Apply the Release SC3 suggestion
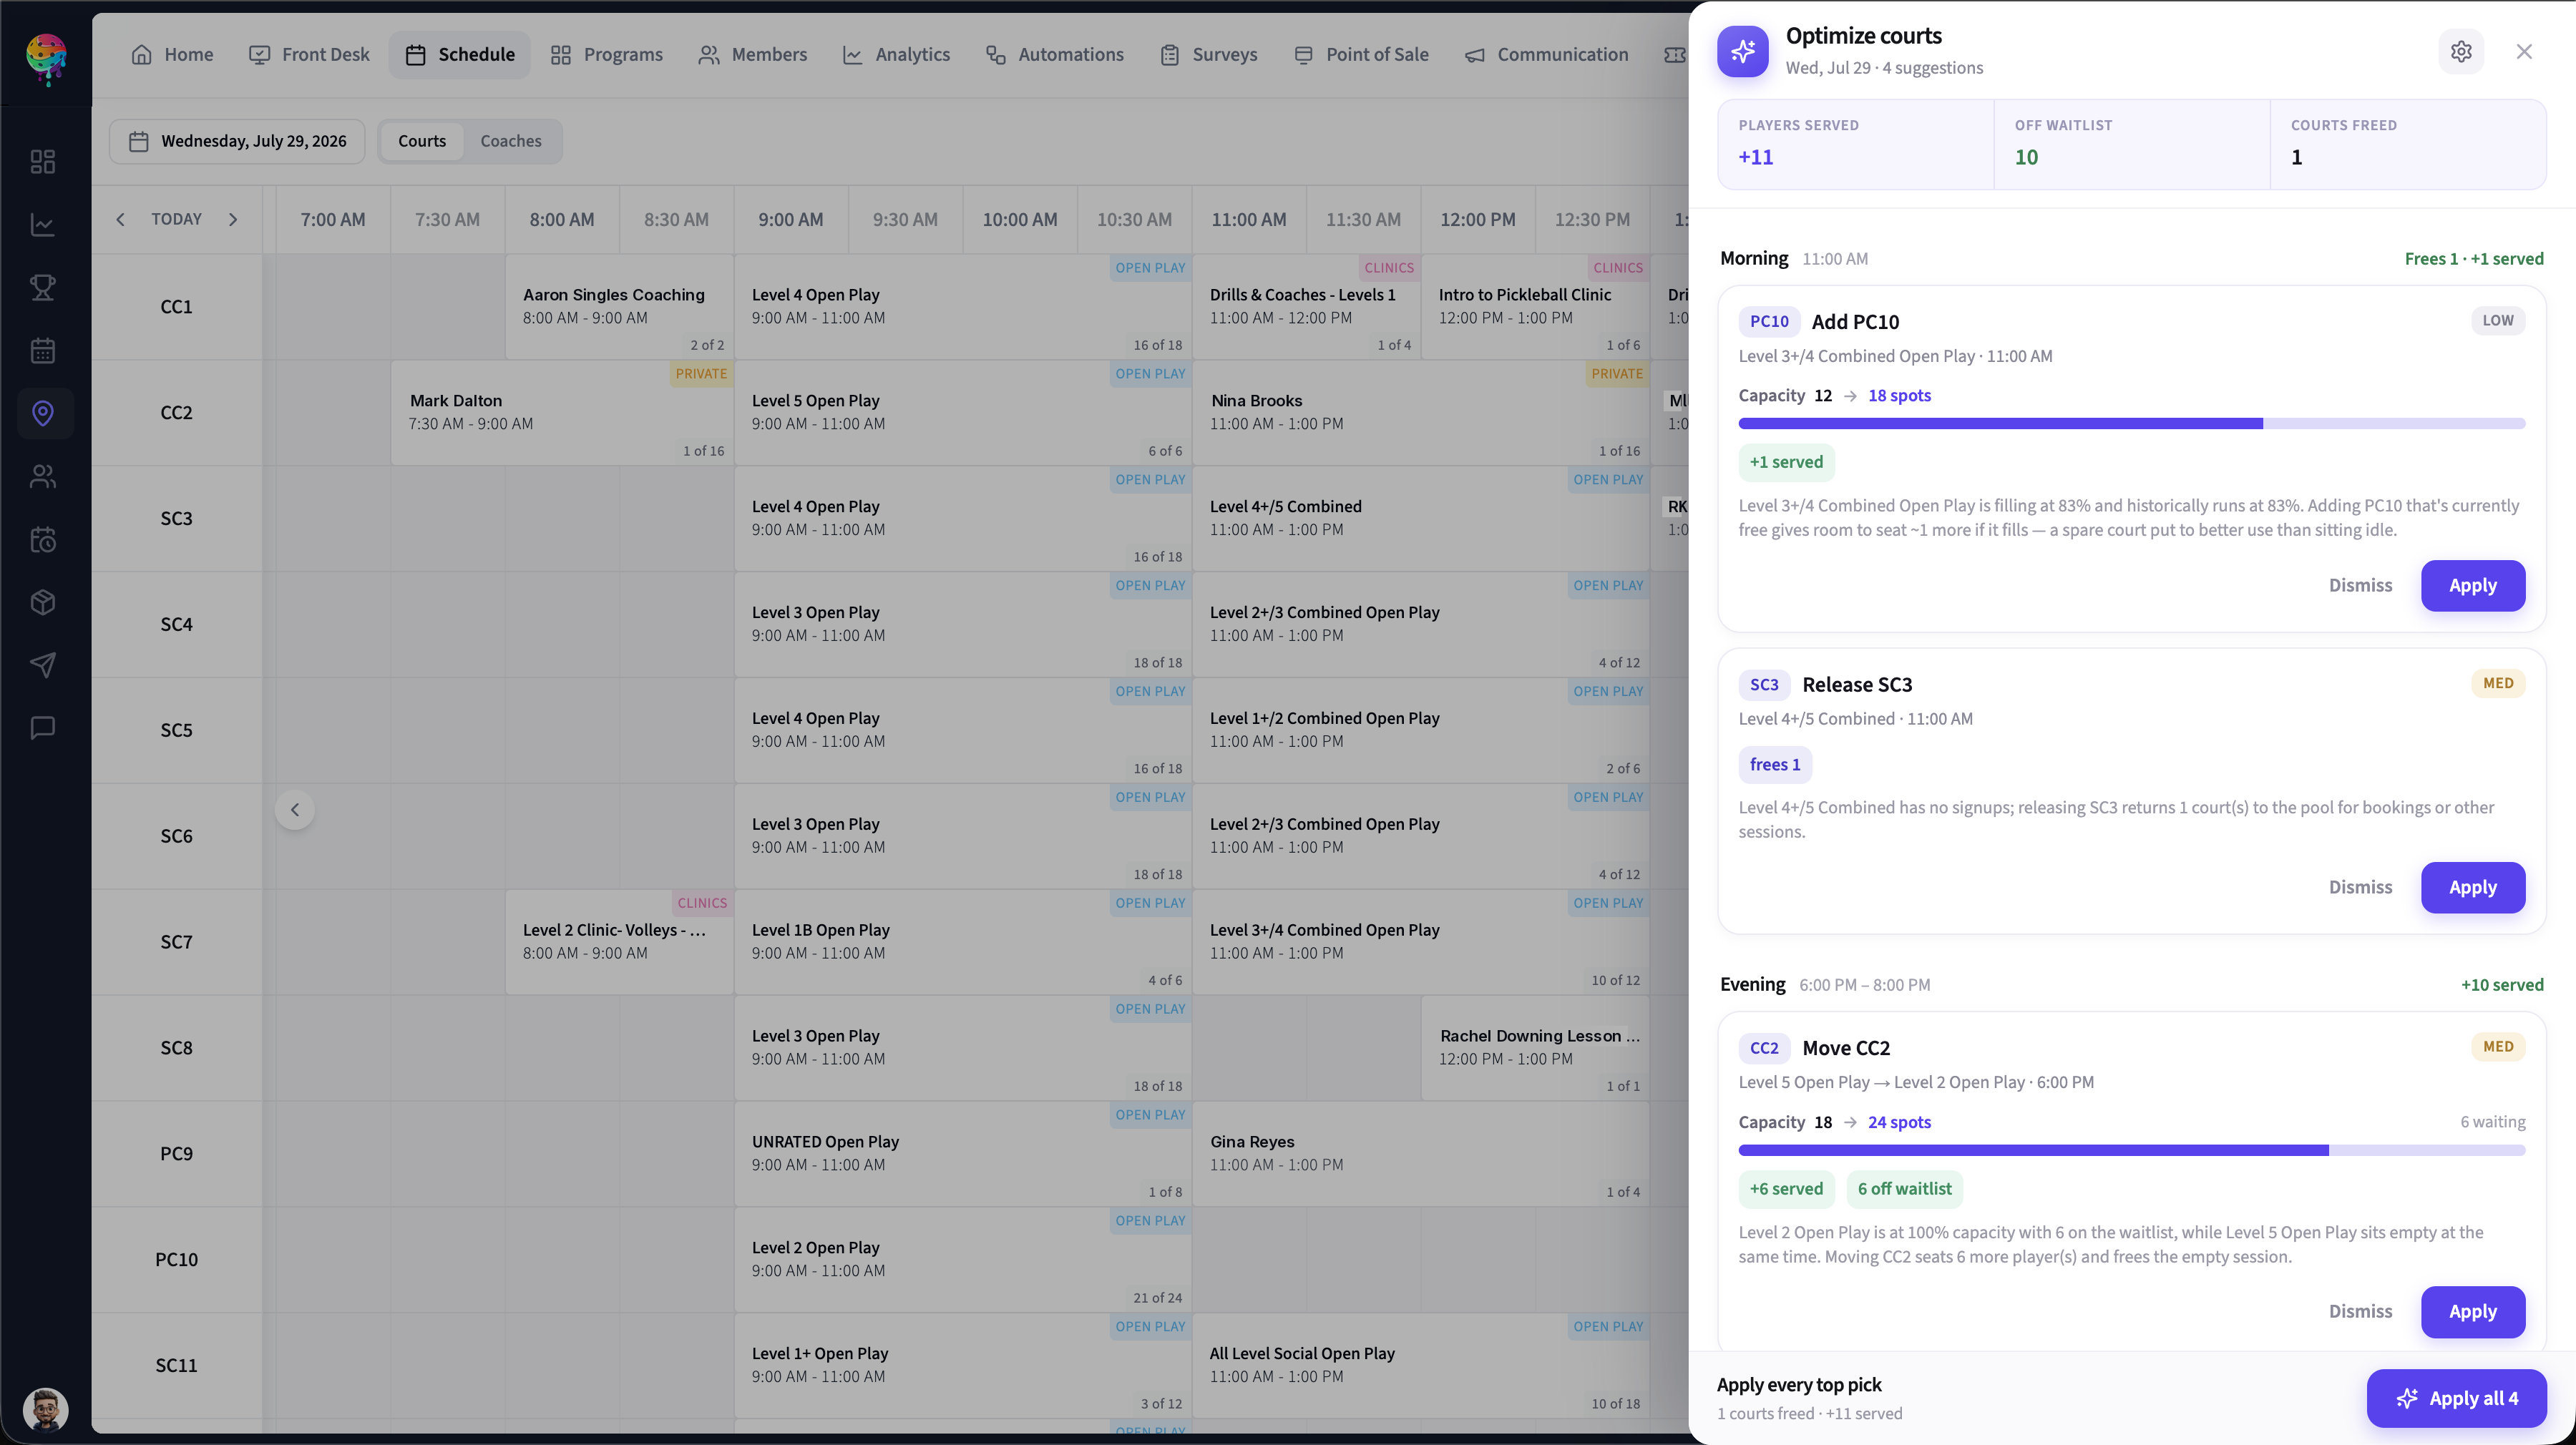Viewport: 2576px width, 1445px height. (x=2472, y=888)
